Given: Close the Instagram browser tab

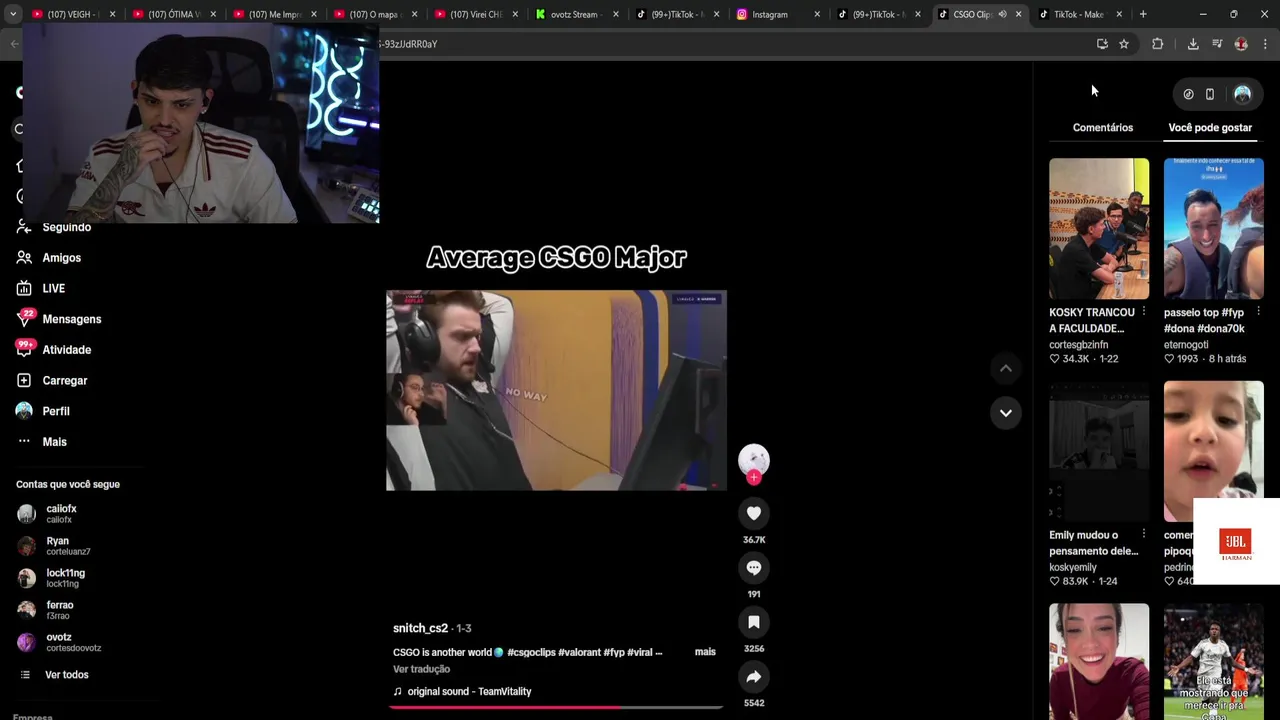Looking at the screenshot, I should (817, 14).
